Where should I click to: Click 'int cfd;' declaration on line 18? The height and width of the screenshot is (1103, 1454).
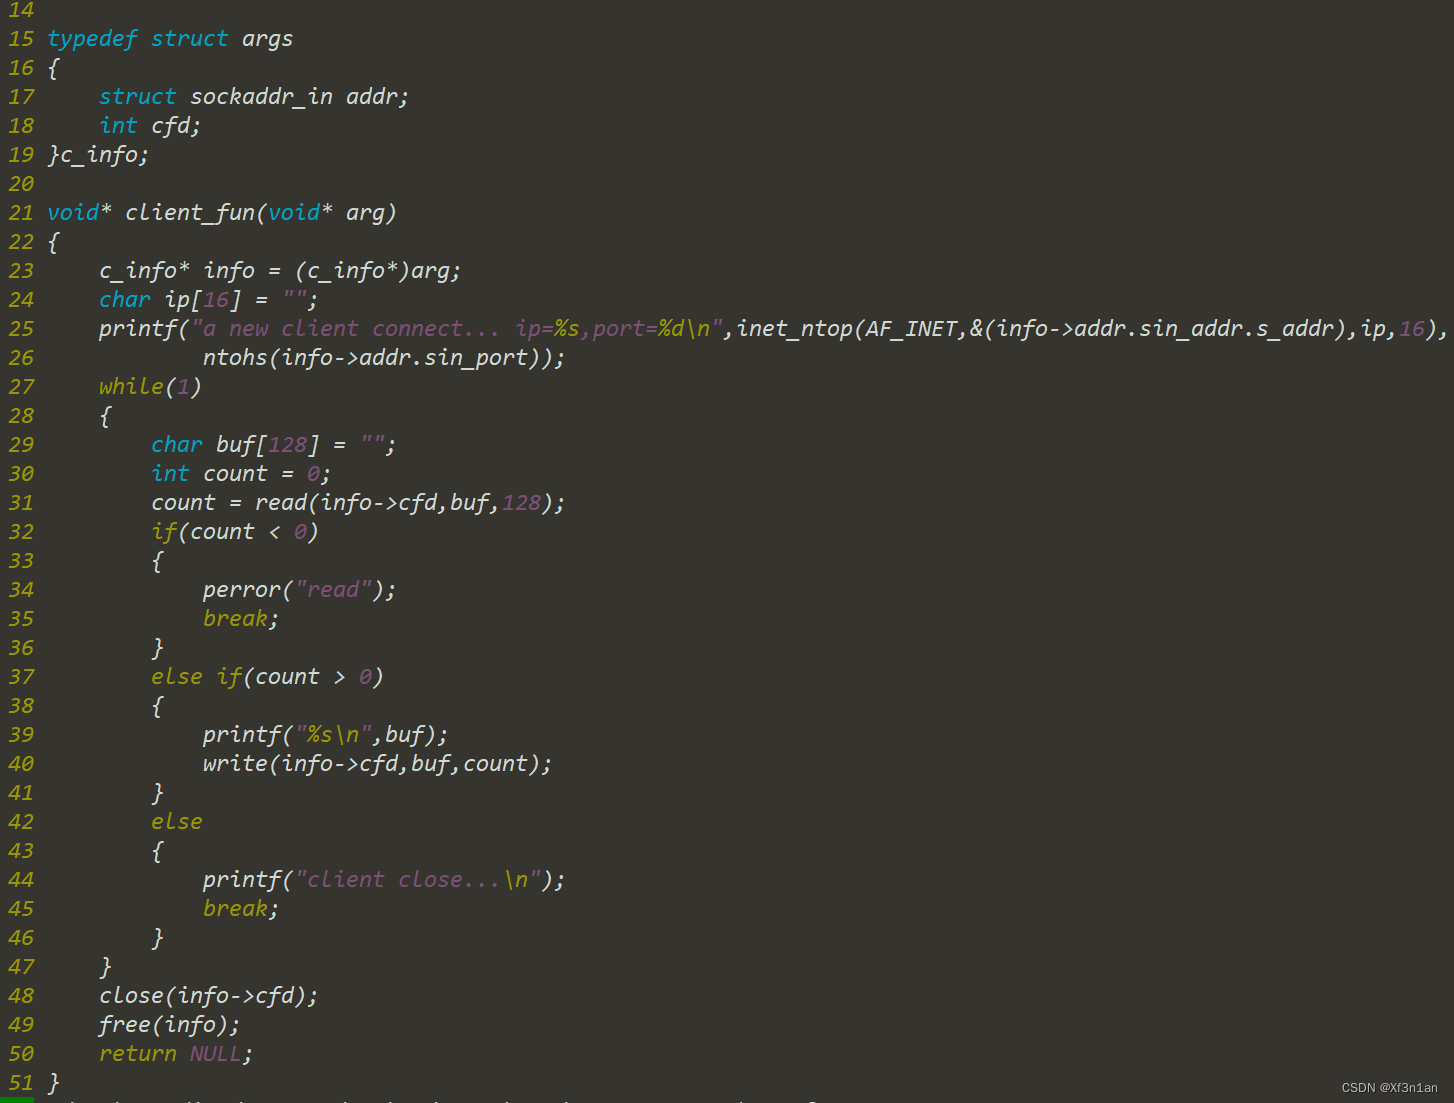pyautogui.click(x=150, y=126)
